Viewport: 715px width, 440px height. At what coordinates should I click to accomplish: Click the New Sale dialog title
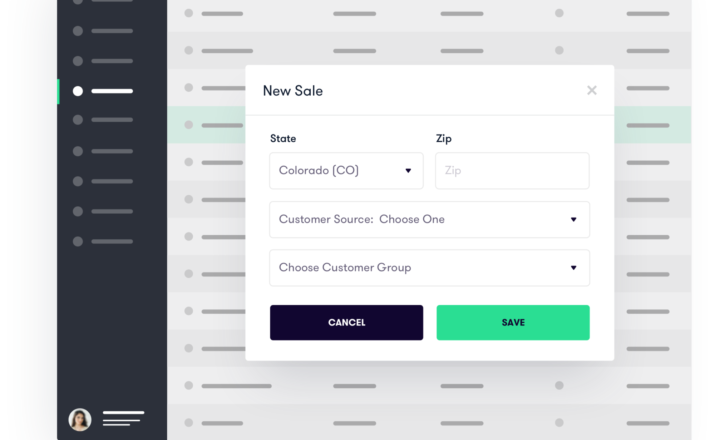click(293, 91)
